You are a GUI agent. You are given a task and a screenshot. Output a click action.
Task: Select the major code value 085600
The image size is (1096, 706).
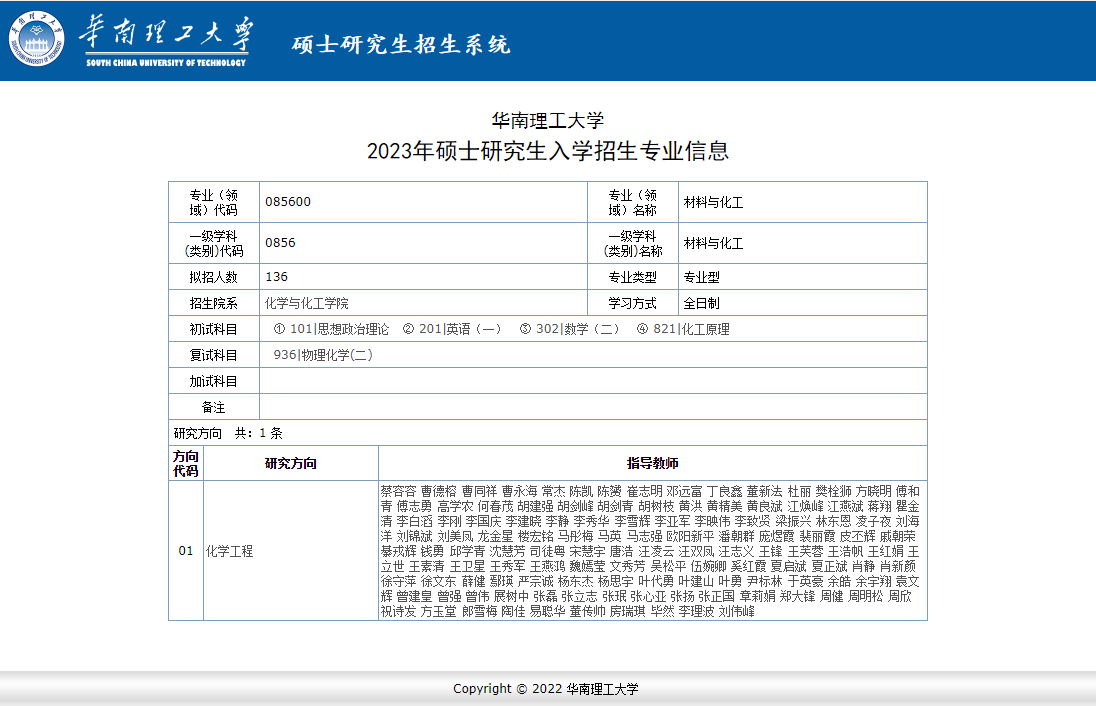(288, 202)
